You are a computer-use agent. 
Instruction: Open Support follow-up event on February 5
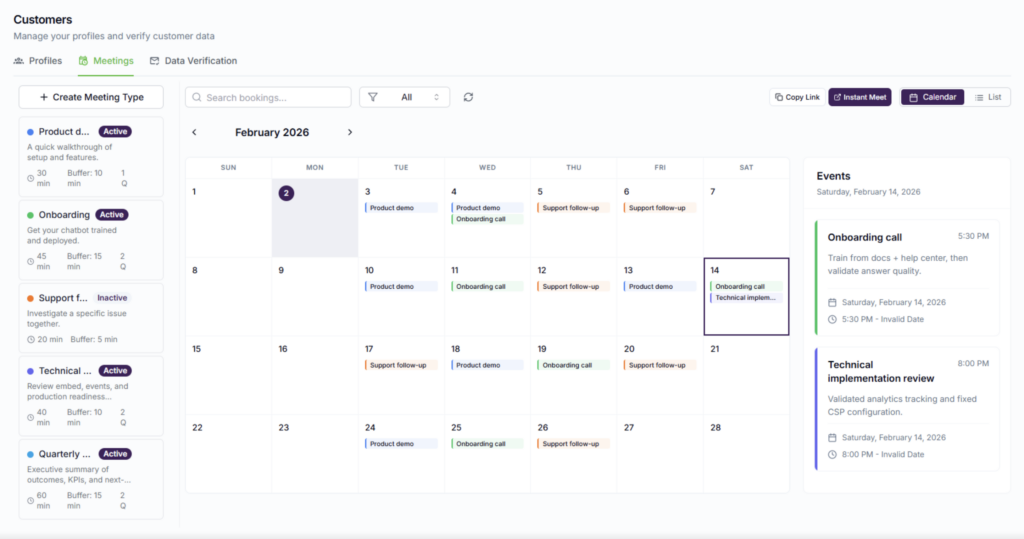pos(573,208)
